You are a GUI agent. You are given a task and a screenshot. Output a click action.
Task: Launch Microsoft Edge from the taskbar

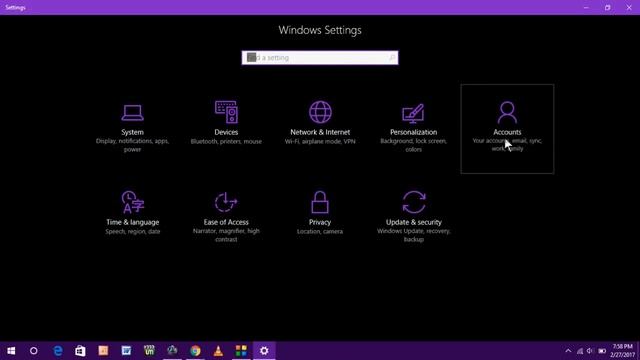(58, 351)
